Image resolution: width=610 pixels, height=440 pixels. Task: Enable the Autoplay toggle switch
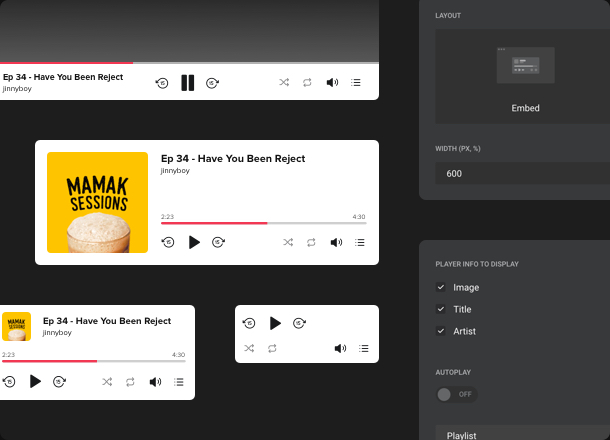[x=456, y=394]
